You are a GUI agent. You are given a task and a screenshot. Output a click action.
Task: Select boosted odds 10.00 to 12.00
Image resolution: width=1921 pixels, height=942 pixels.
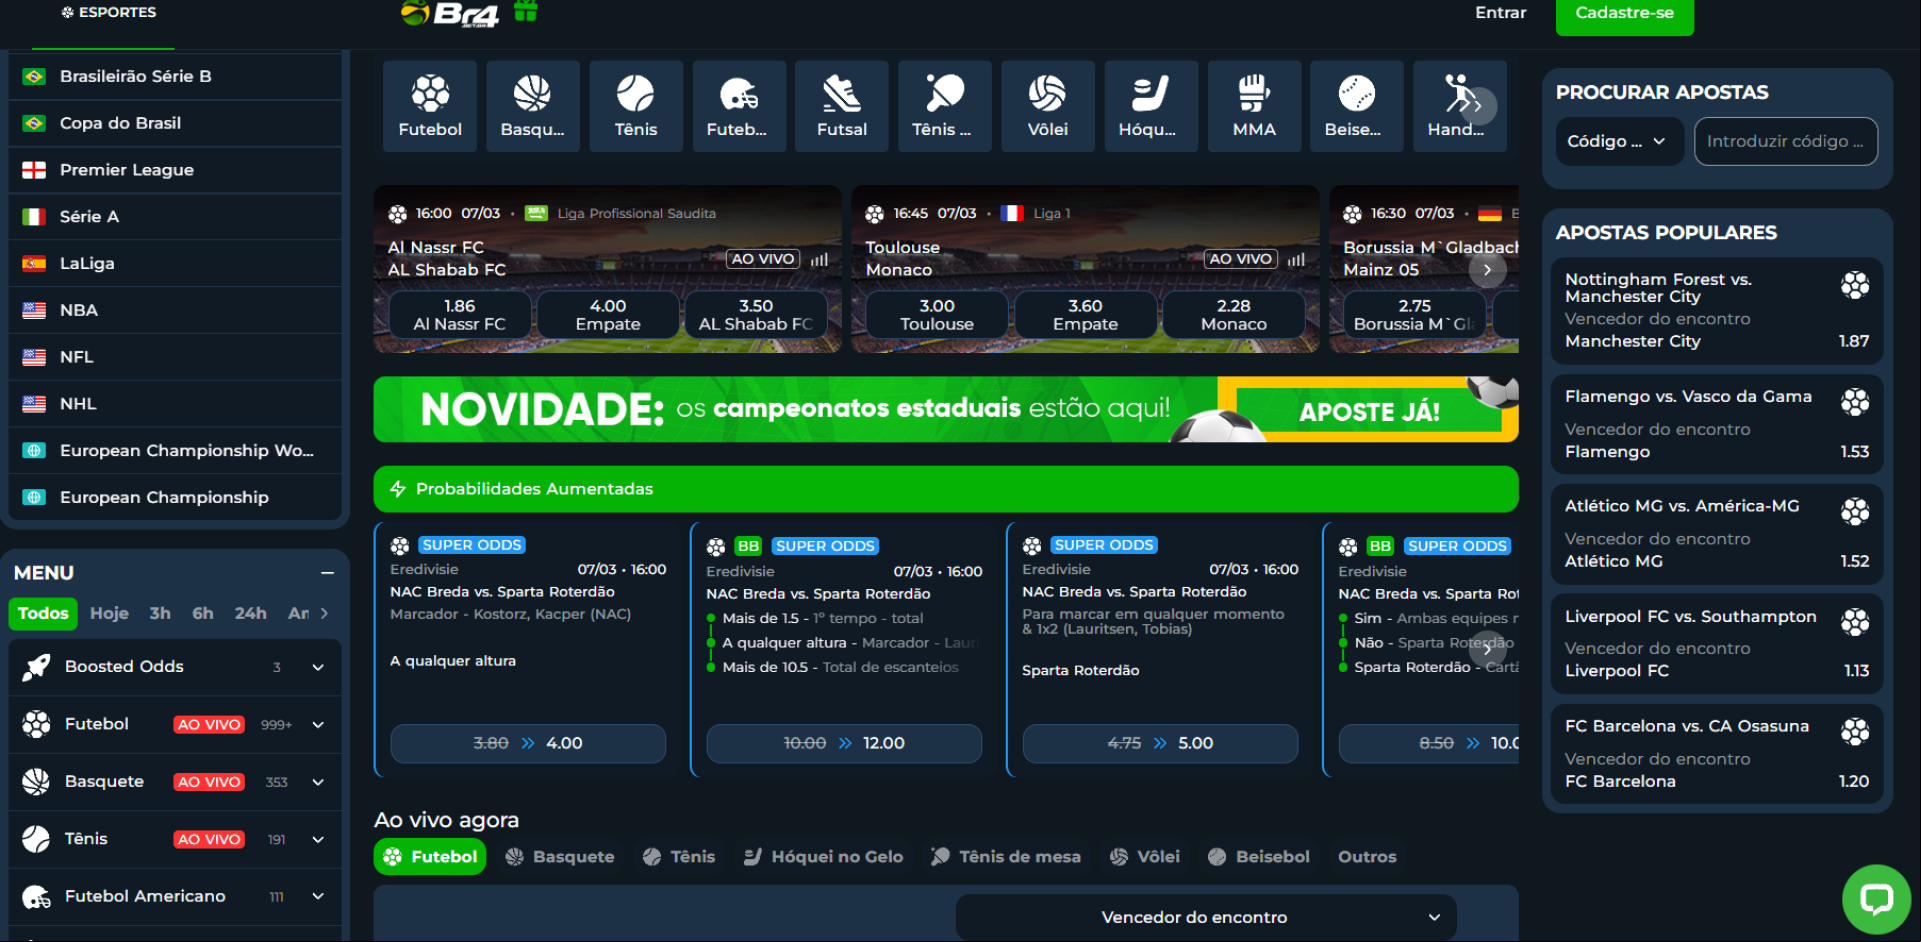click(x=844, y=744)
